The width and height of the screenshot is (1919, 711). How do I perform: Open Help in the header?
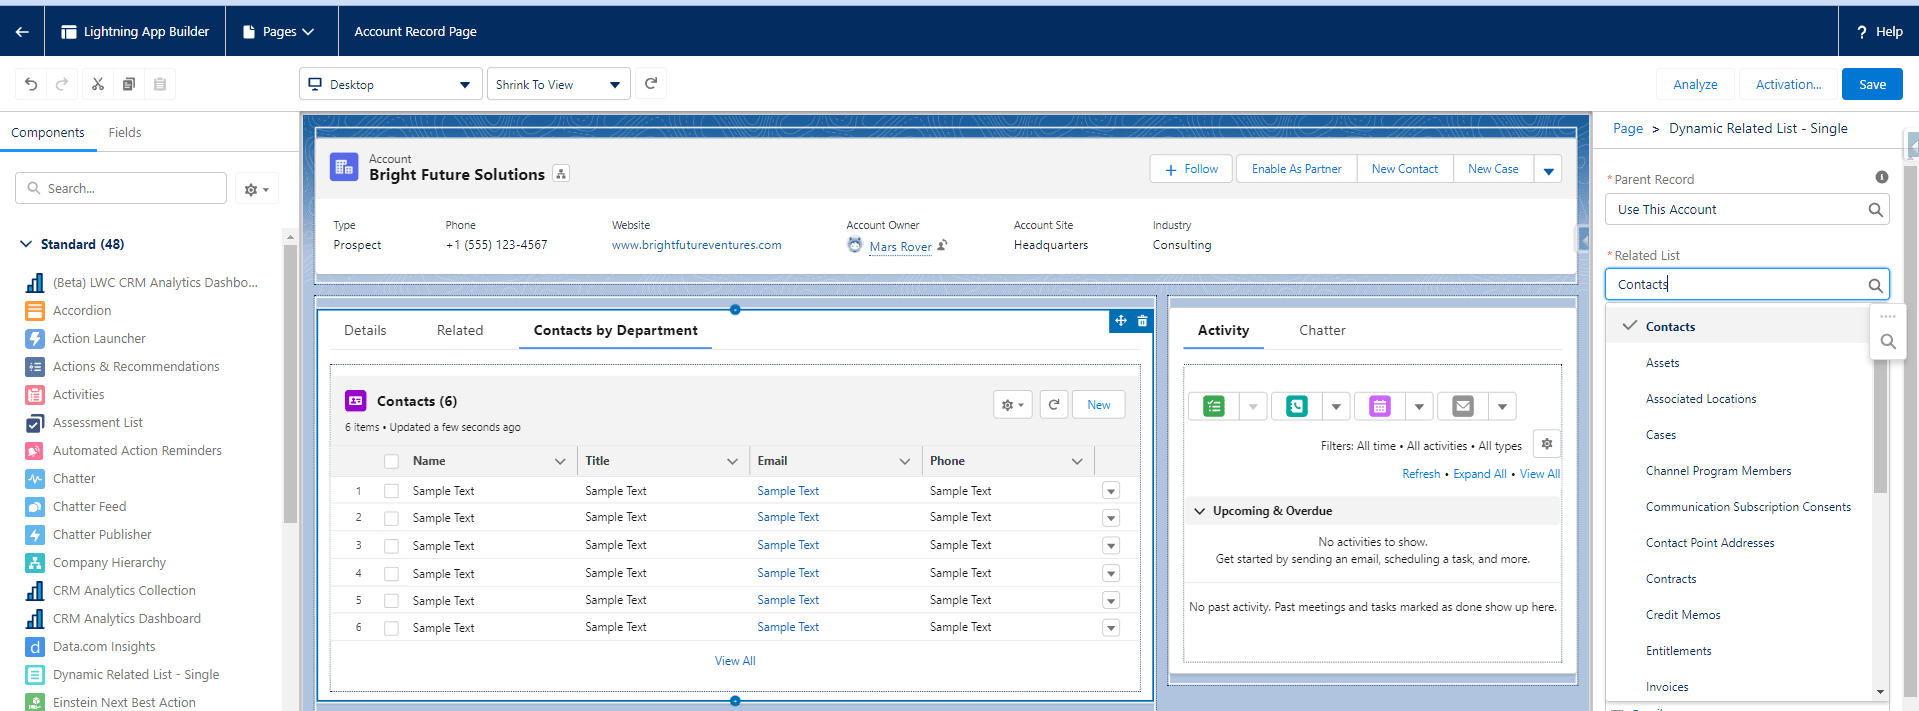[1879, 32]
